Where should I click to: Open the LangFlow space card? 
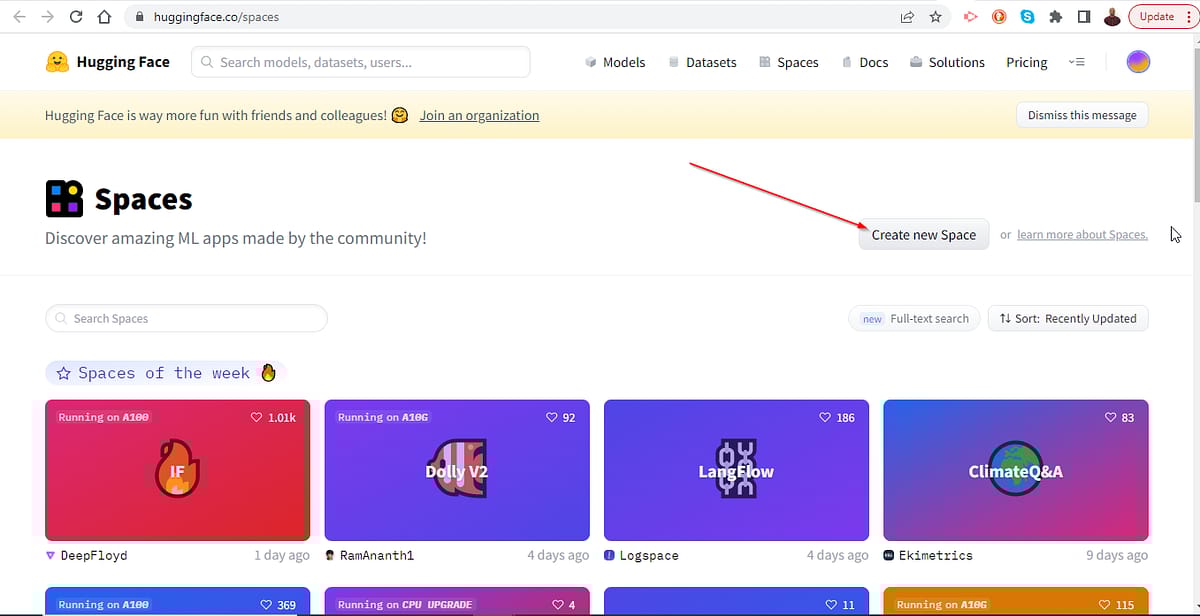tap(736, 470)
